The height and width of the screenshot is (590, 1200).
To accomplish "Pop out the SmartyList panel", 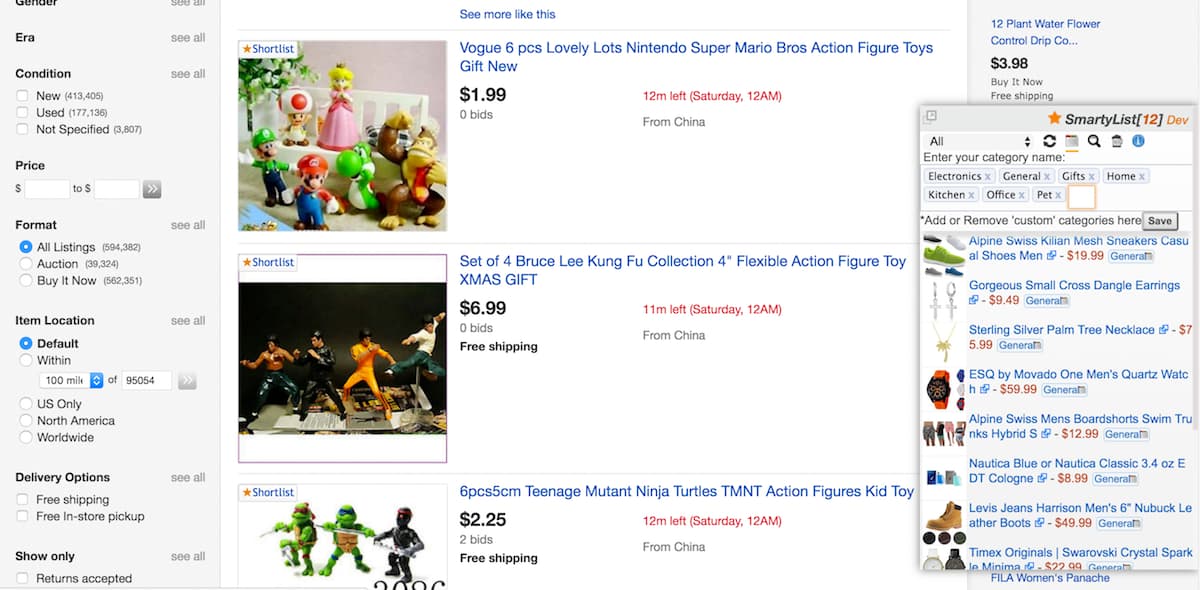I will pos(931,117).
